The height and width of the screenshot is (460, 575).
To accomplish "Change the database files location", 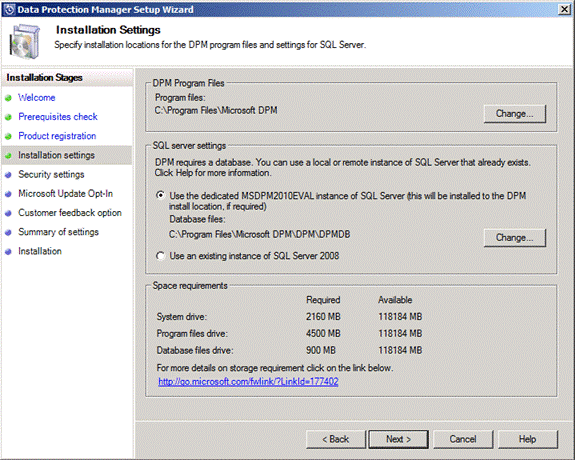I will [x=514, y=238].
